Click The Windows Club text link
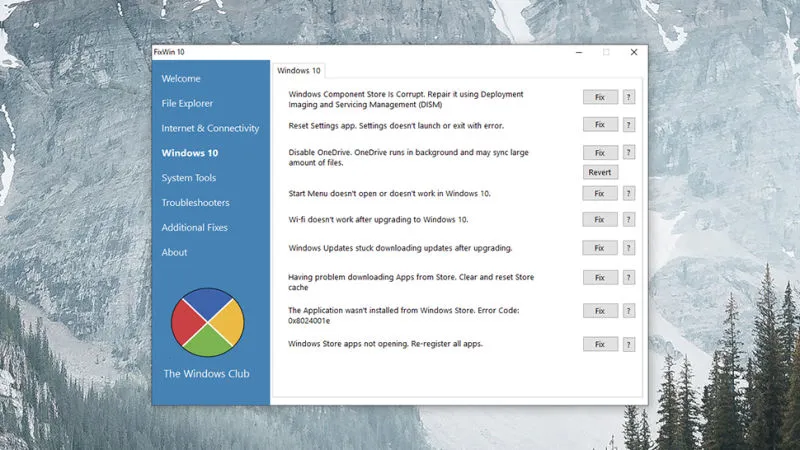 click(x=206, y=374)
